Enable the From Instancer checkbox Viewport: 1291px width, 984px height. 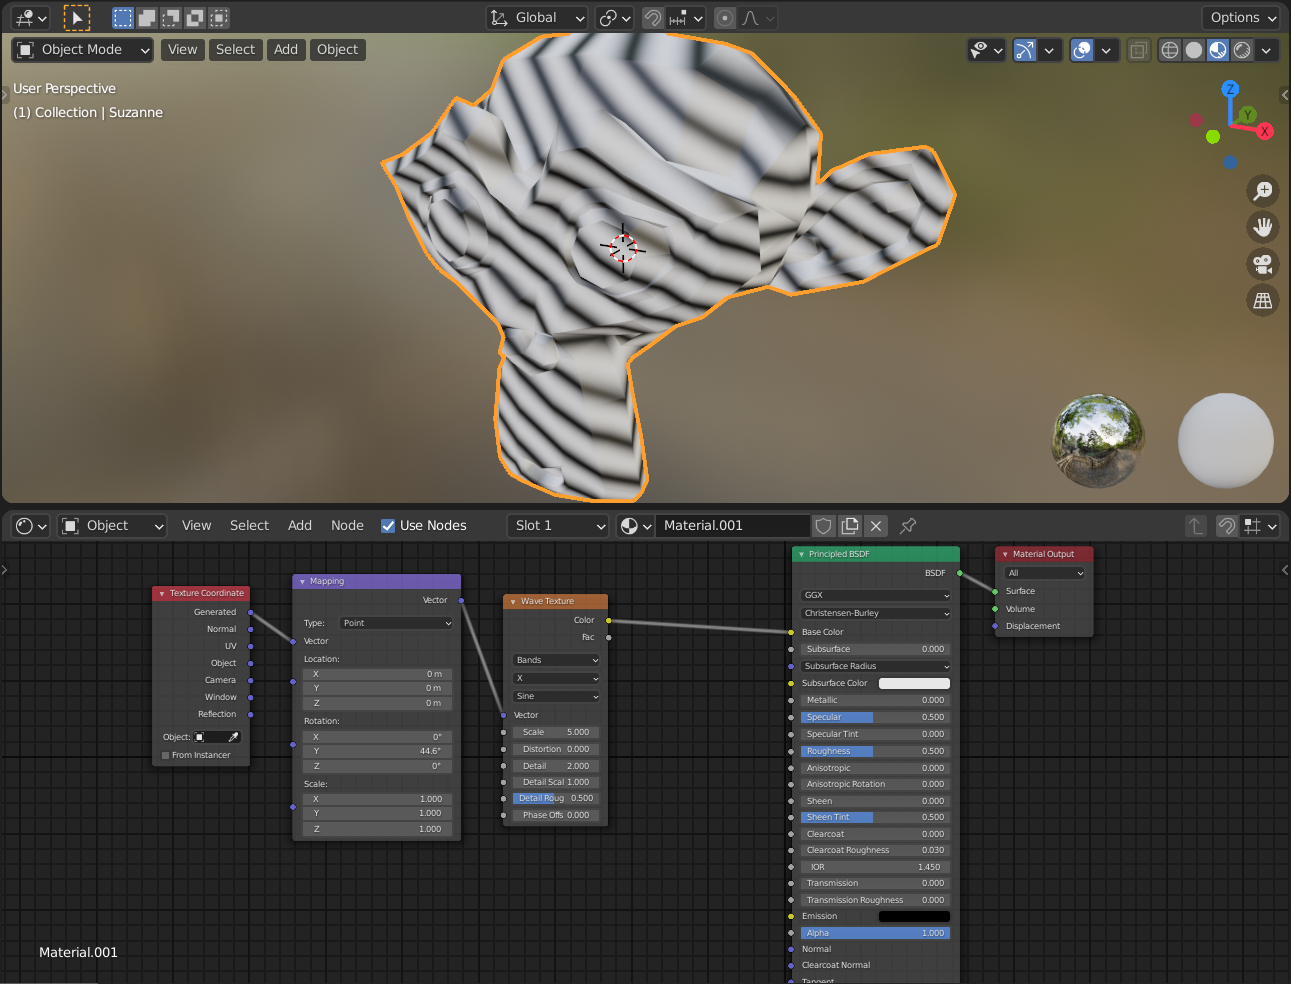166,756
